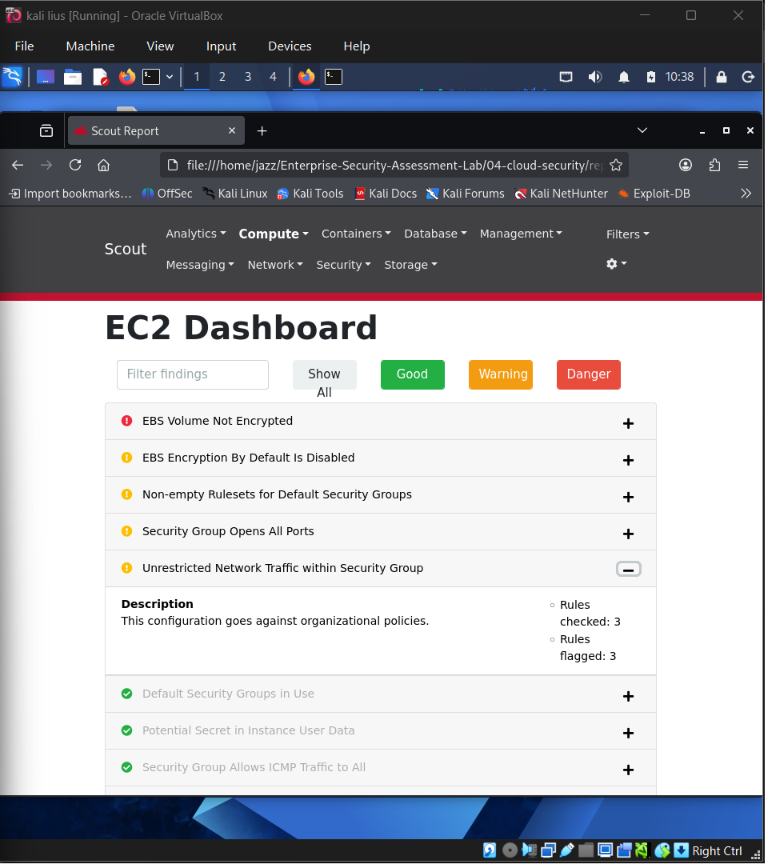Open the VirtualBox View menu
The image size is (765, 864).
coord(160,46)
